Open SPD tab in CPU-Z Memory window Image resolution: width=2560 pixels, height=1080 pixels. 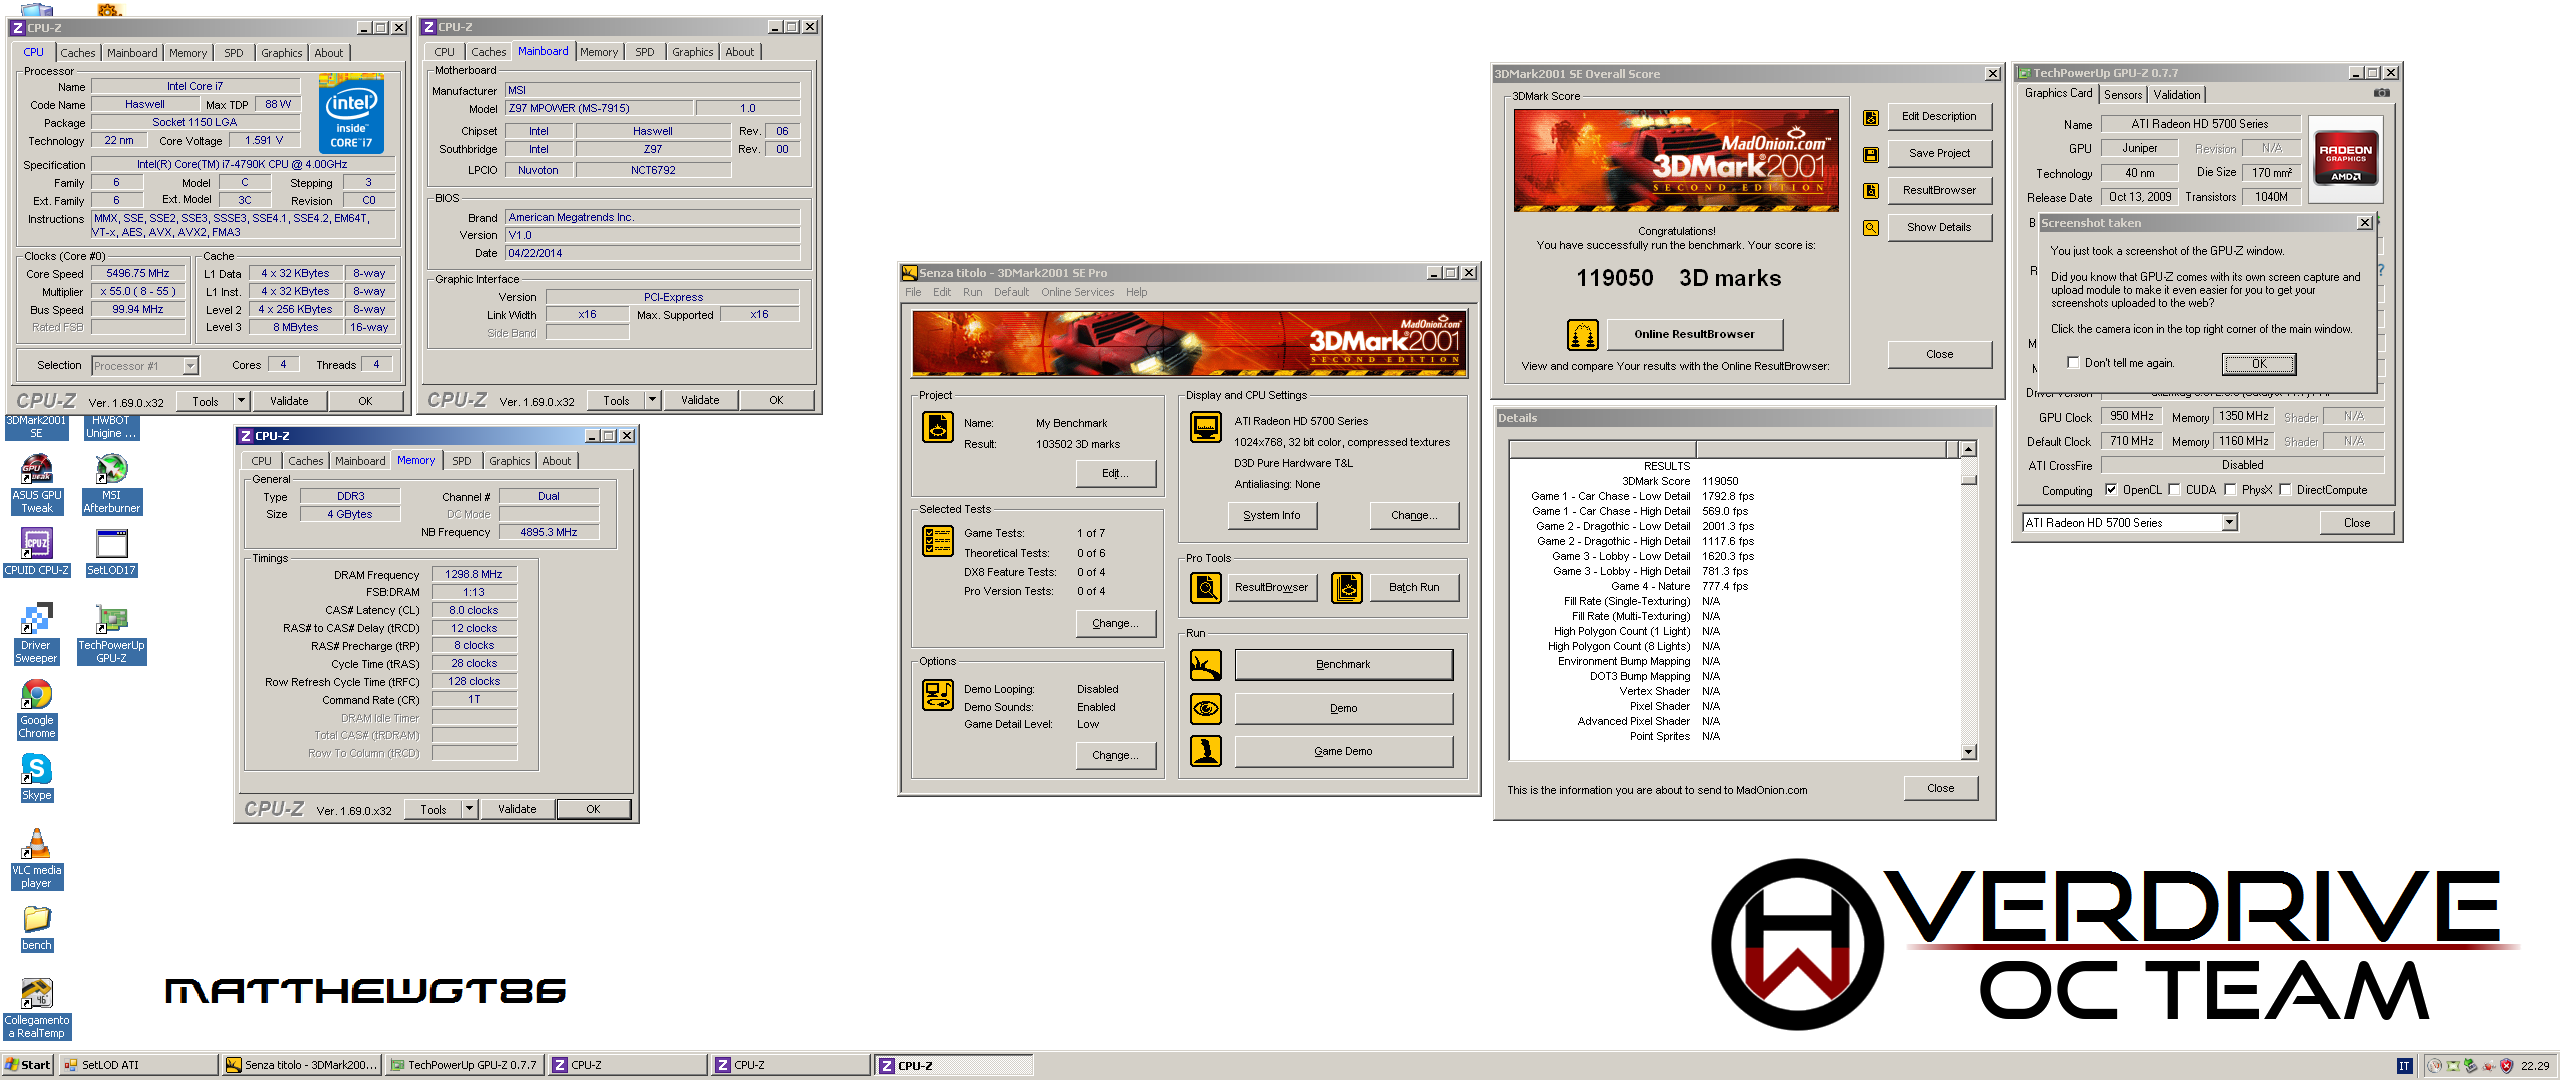pos(461,461)
